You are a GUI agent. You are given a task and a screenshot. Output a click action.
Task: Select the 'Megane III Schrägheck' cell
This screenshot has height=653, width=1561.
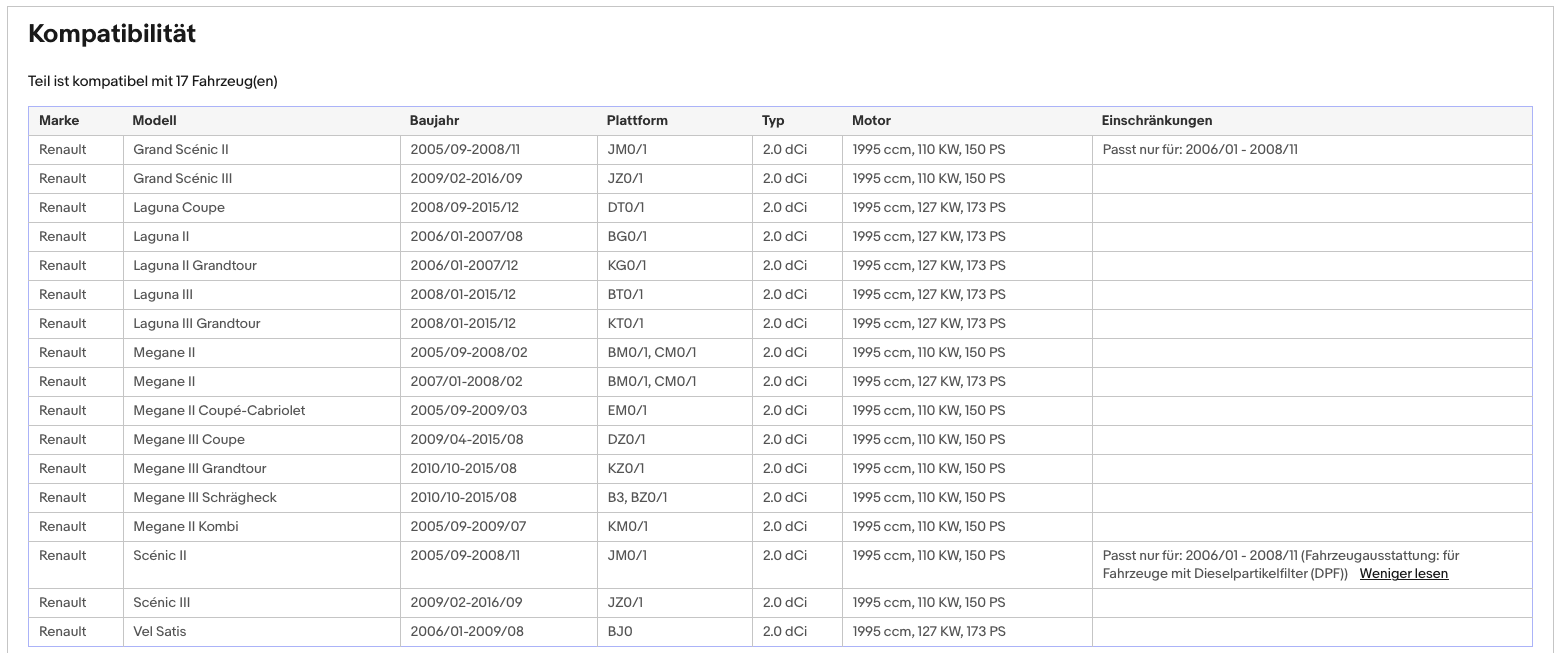[x=262, y=497]
